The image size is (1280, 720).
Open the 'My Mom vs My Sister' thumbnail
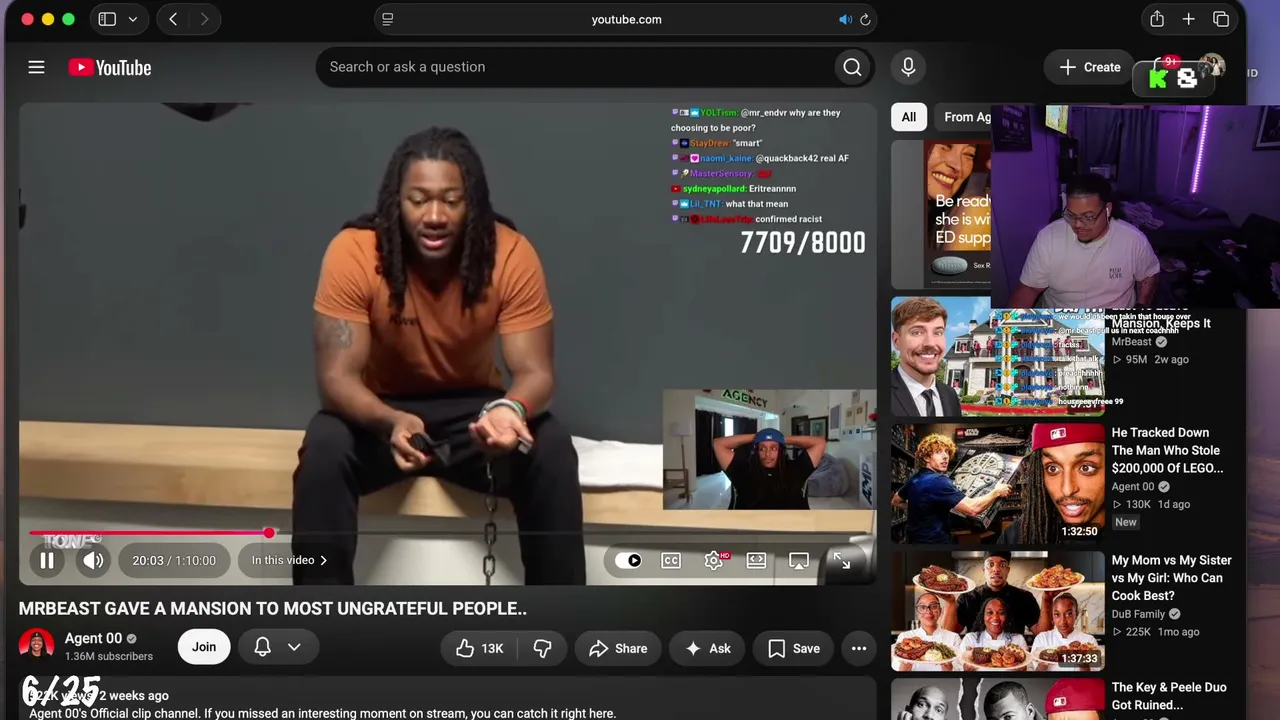tap(998, 611)
